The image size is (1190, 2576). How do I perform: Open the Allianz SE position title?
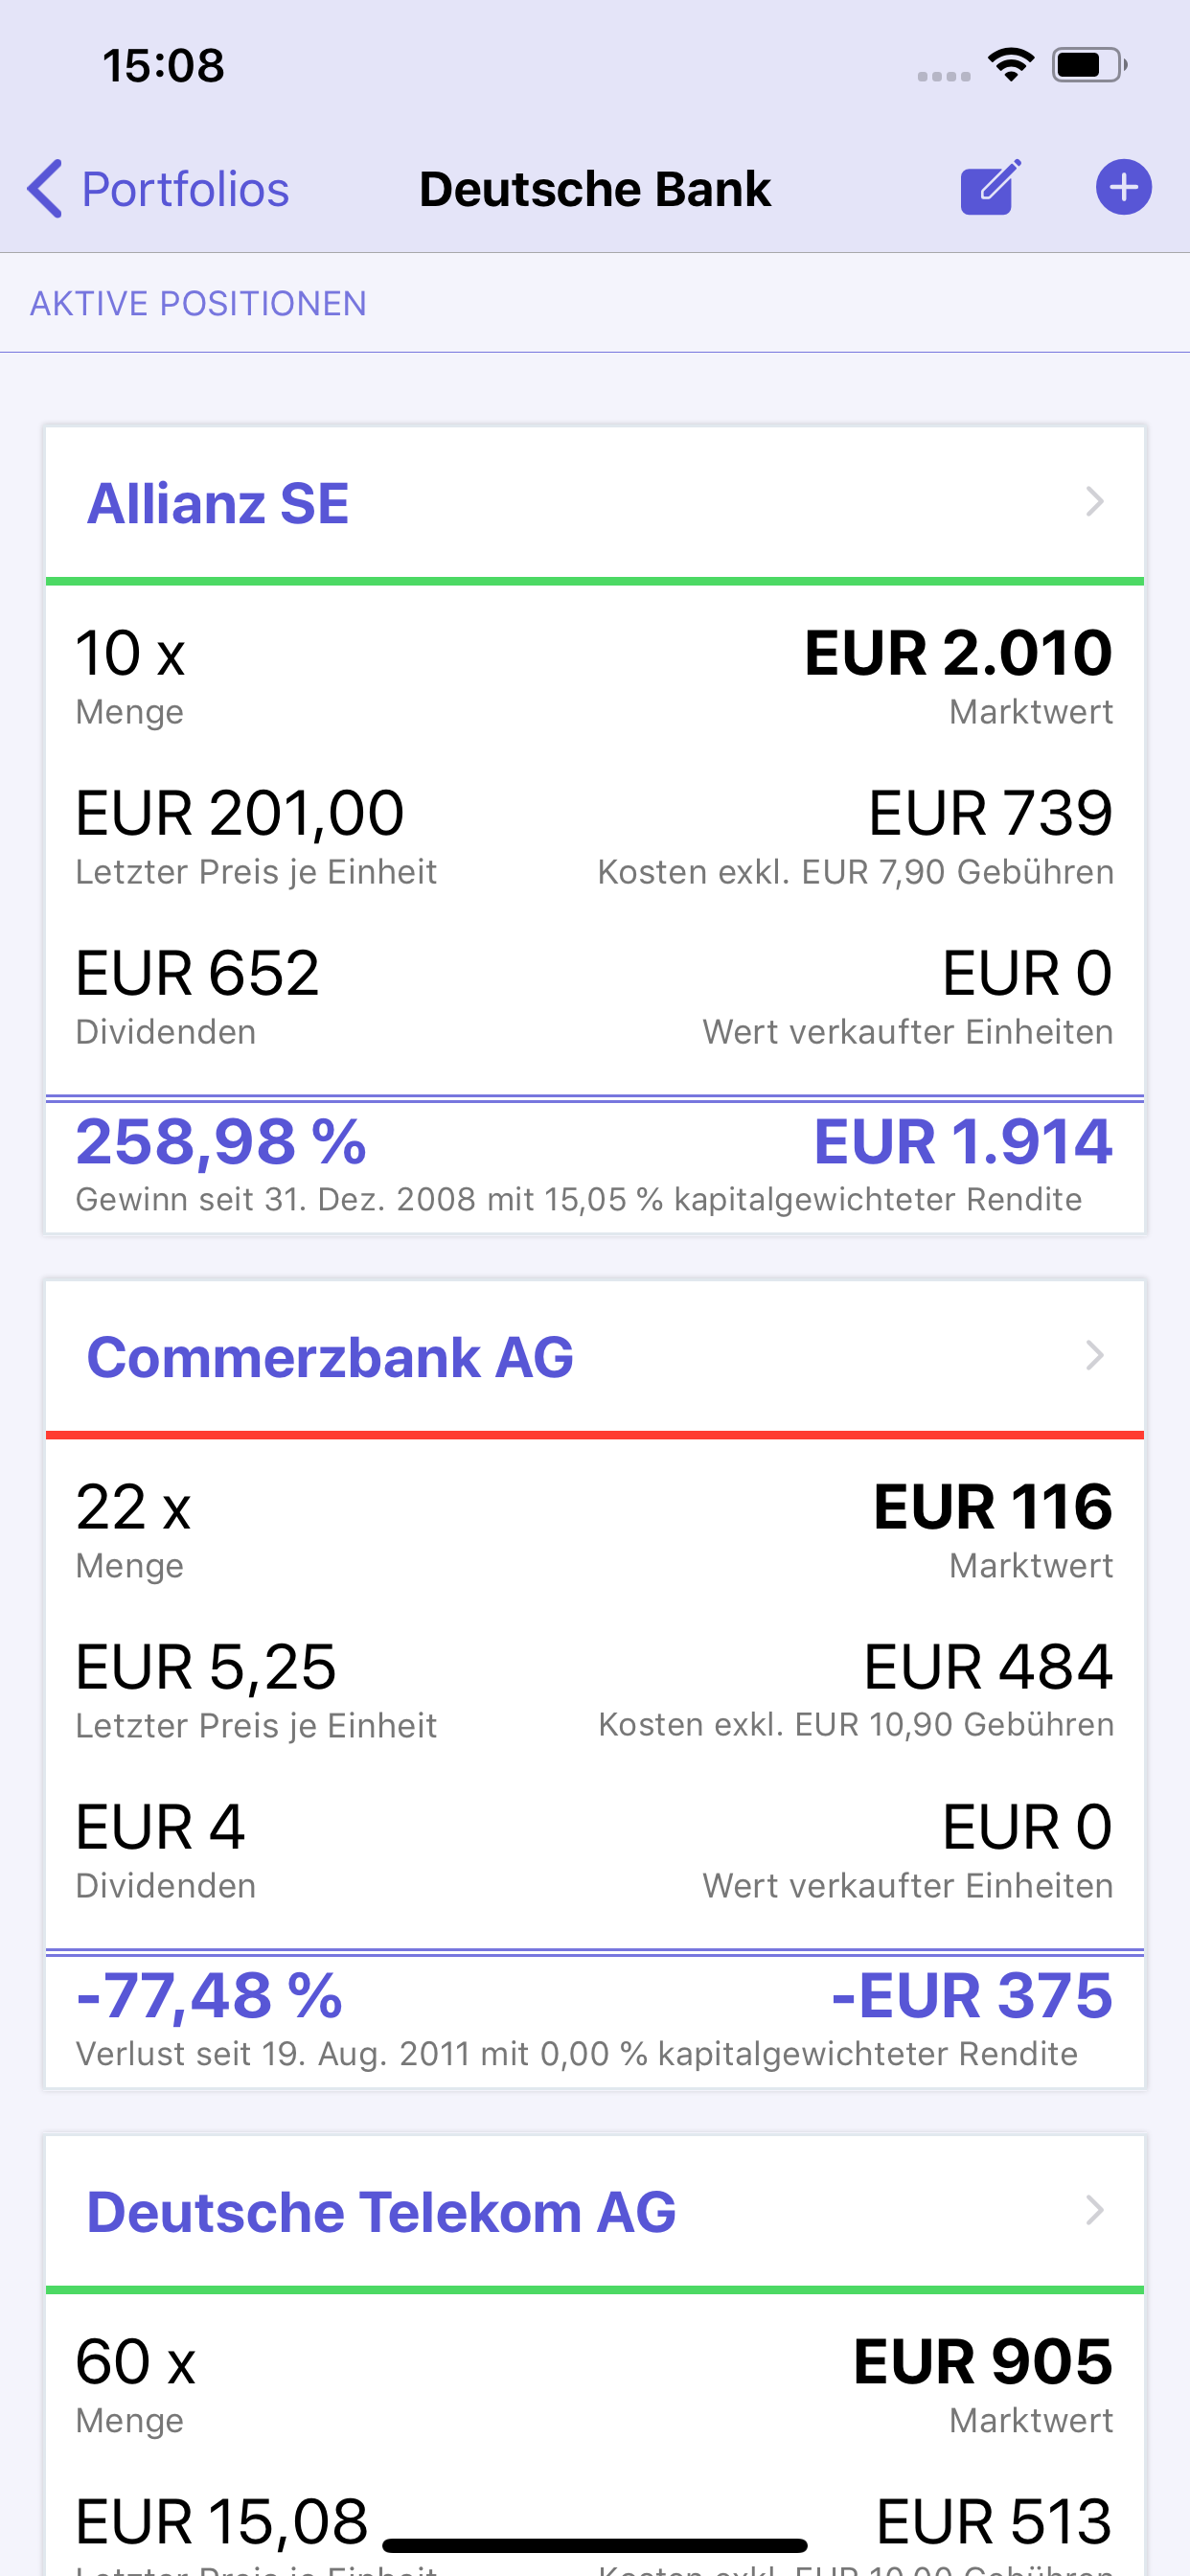click(x=218, y=503)
